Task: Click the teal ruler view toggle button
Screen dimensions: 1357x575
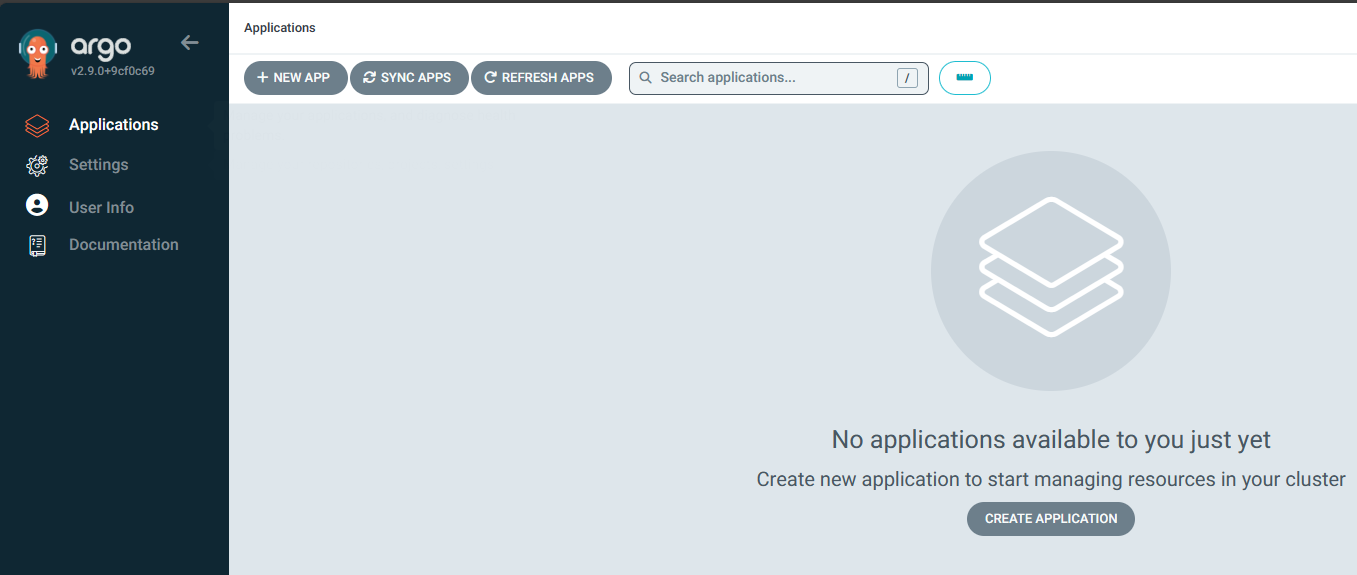Action: click(965, 78)
